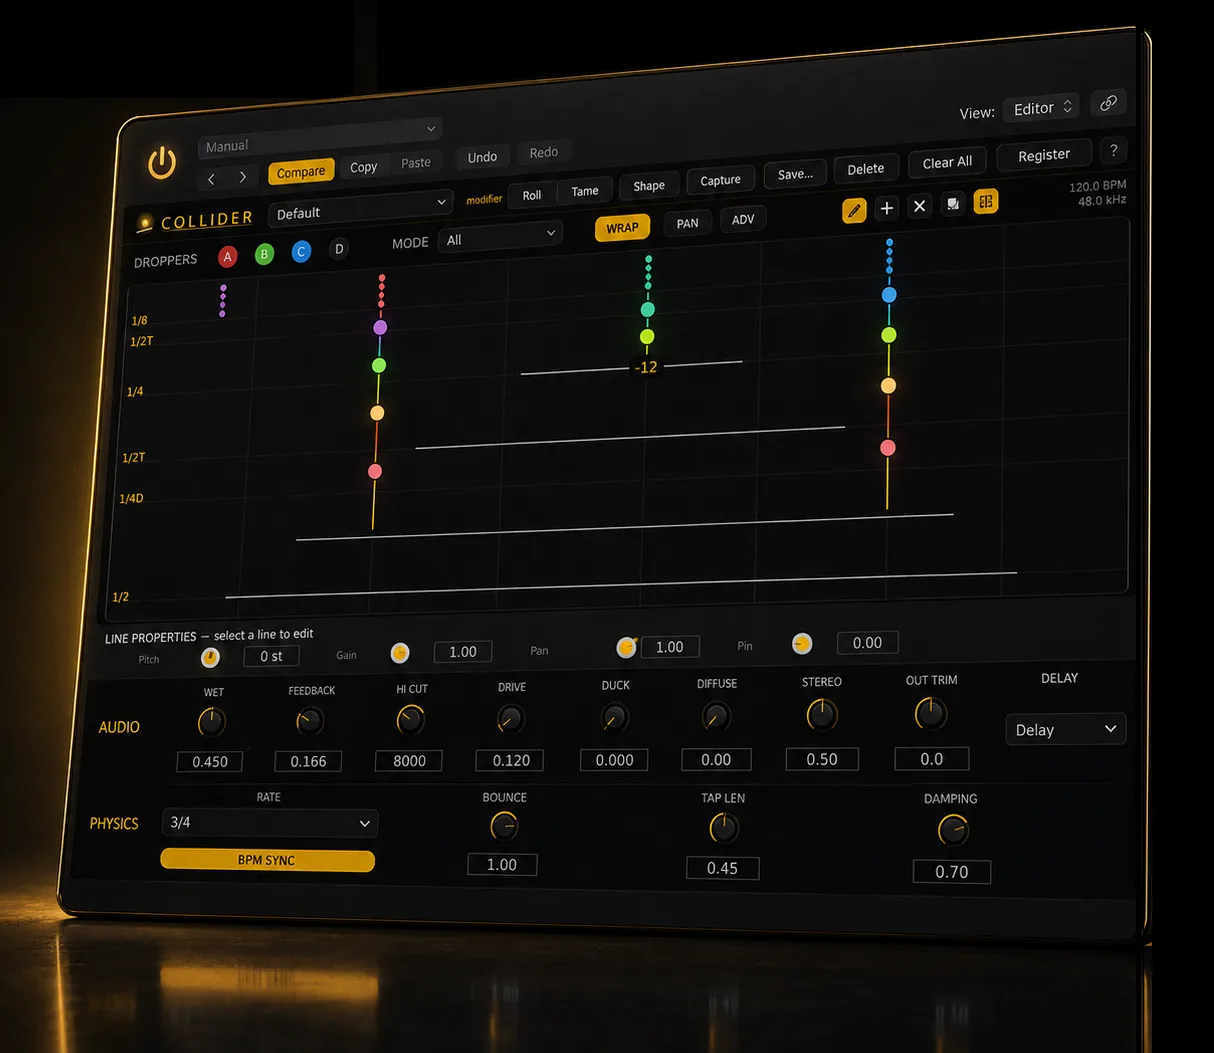1214x1053 pixels.
Task: Go to next preset with right arrow
Action: 242,177
